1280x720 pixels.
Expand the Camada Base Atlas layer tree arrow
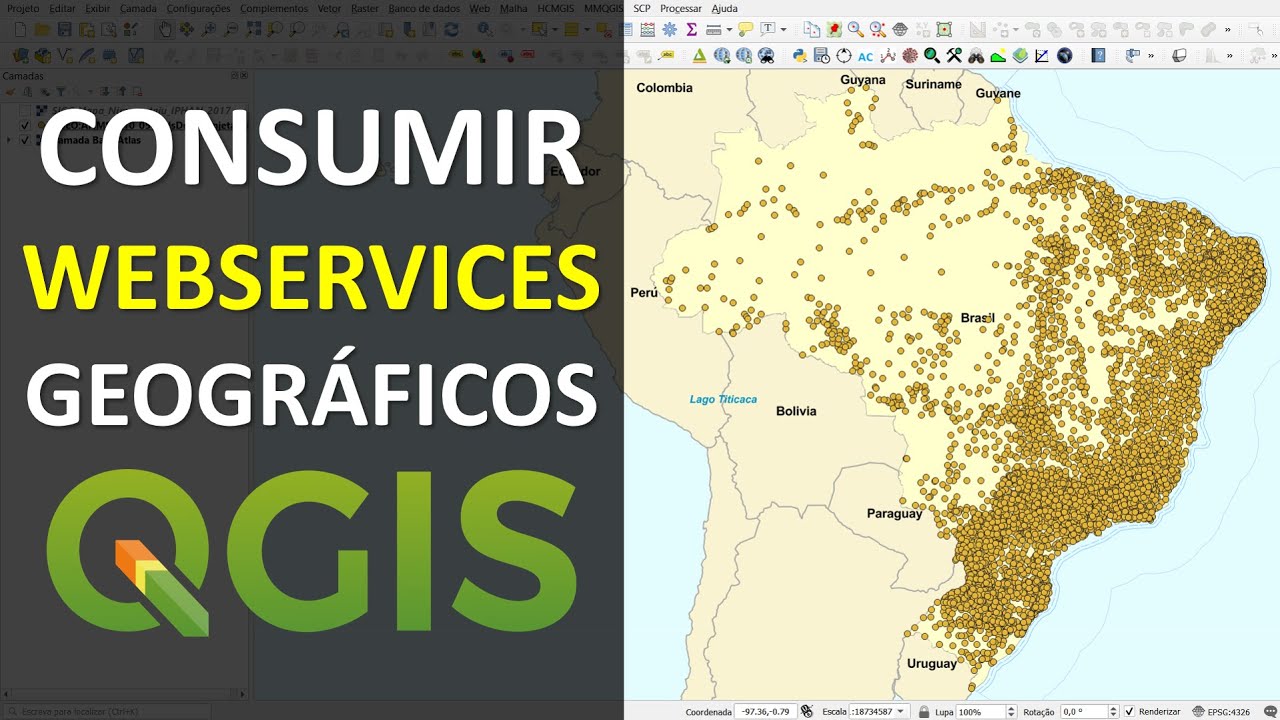(x=9, y=140)
